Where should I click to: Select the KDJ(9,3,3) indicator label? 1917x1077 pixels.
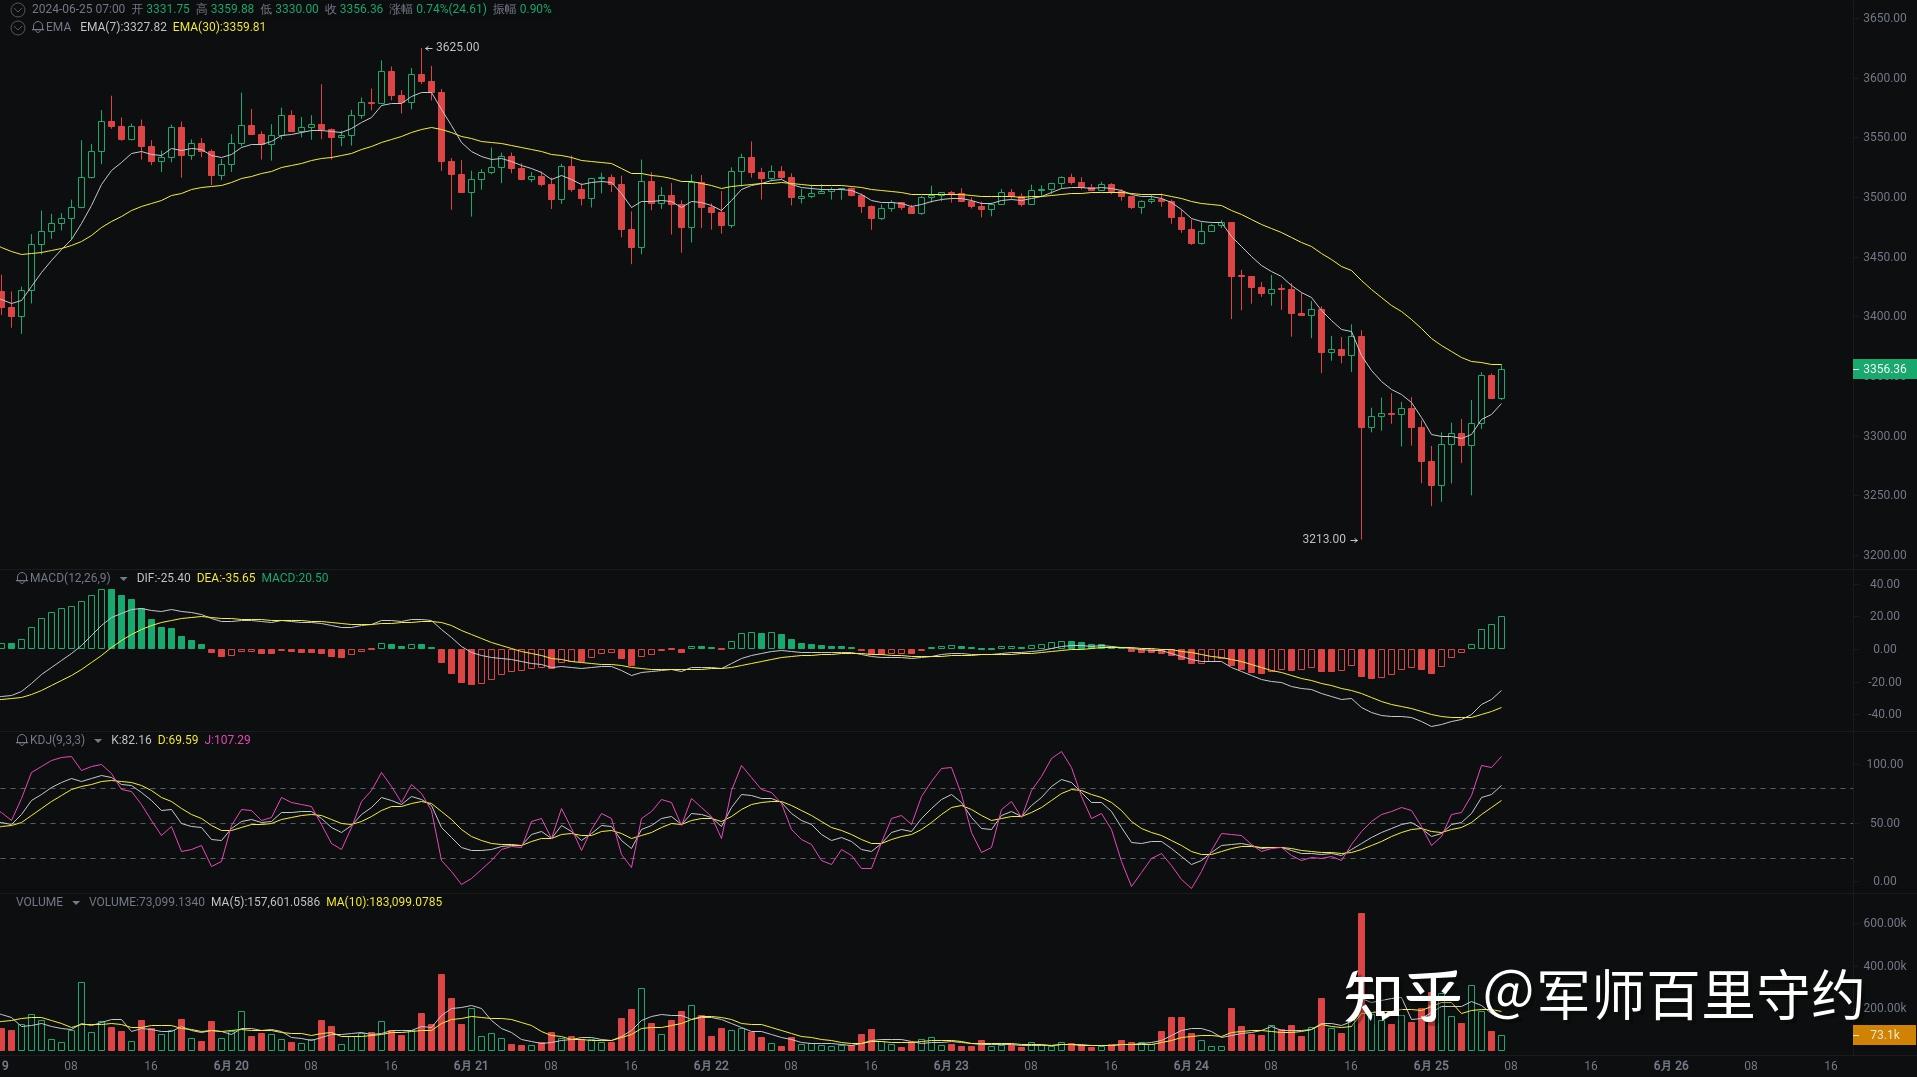[x=58, y=740]
